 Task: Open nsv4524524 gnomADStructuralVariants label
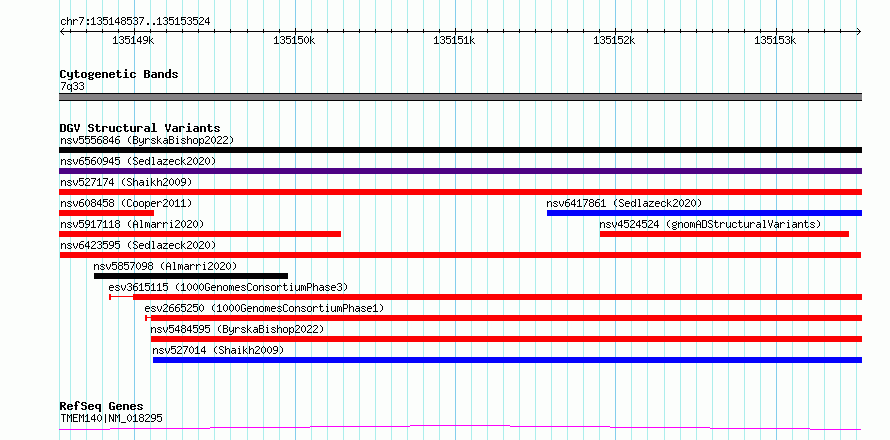(x=710, y=224)
